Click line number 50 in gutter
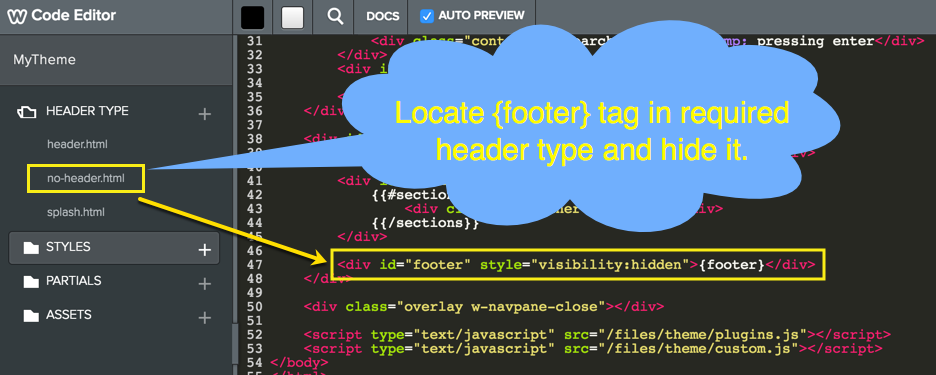The height and width of the screenshot is (375, 936). (254, 307)
